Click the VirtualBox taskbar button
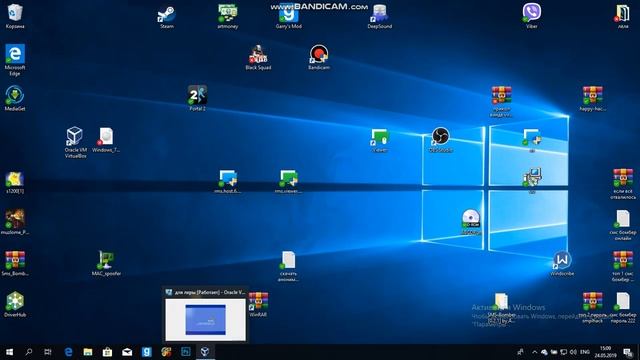 [205, 352]
